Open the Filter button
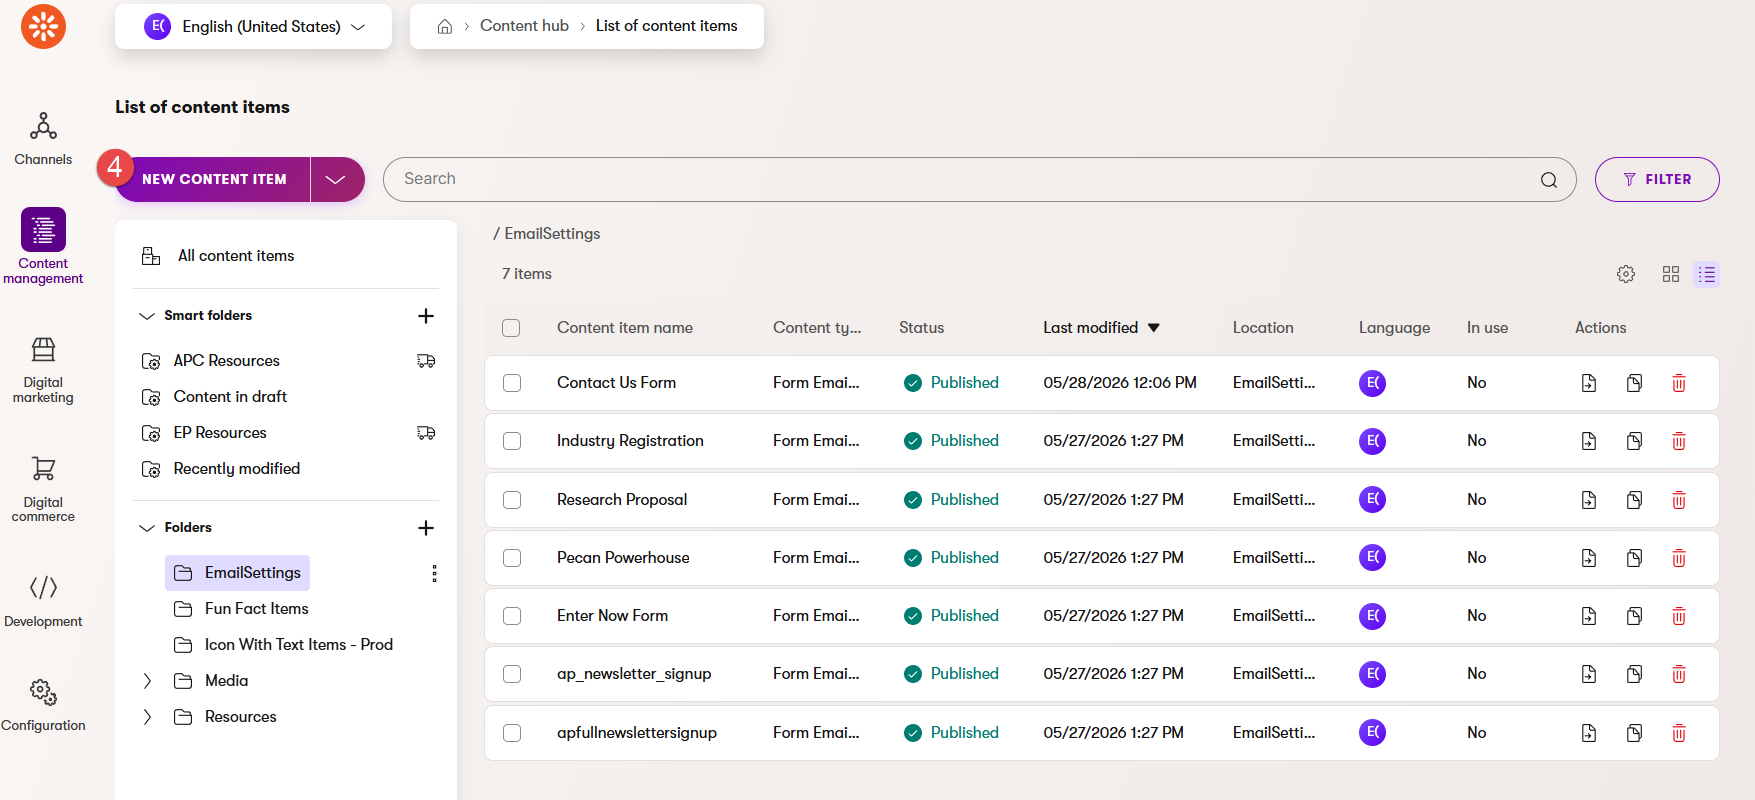 pyautogui.click(x=1657, y=180)
